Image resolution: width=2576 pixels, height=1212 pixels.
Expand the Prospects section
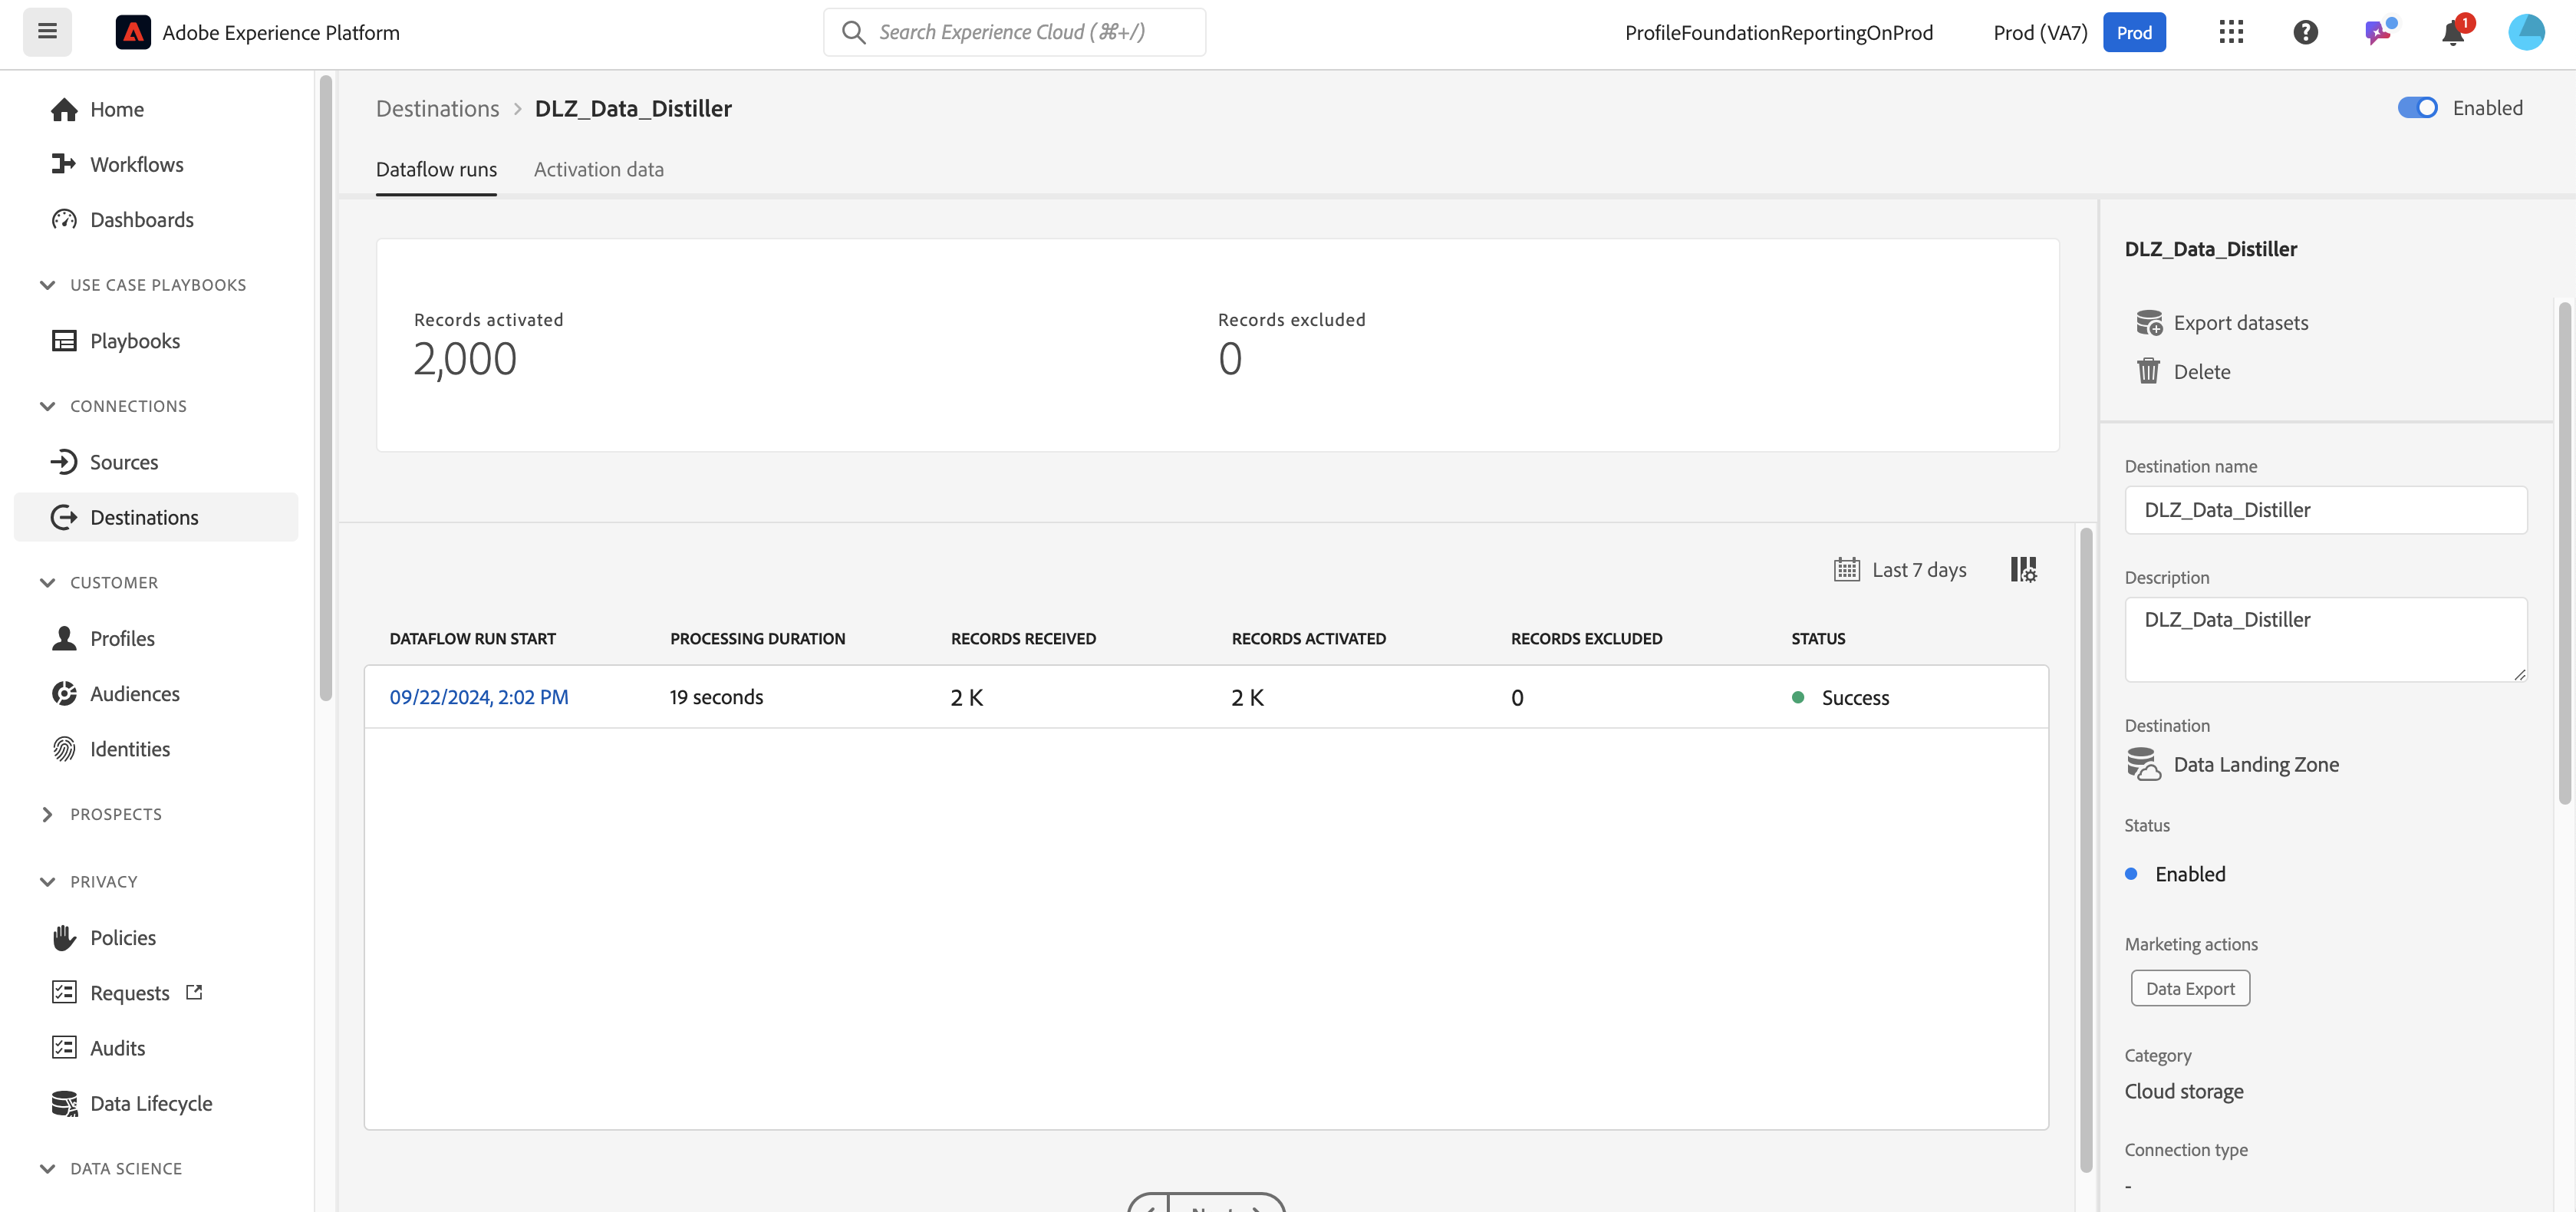click(x=47, y=814)
